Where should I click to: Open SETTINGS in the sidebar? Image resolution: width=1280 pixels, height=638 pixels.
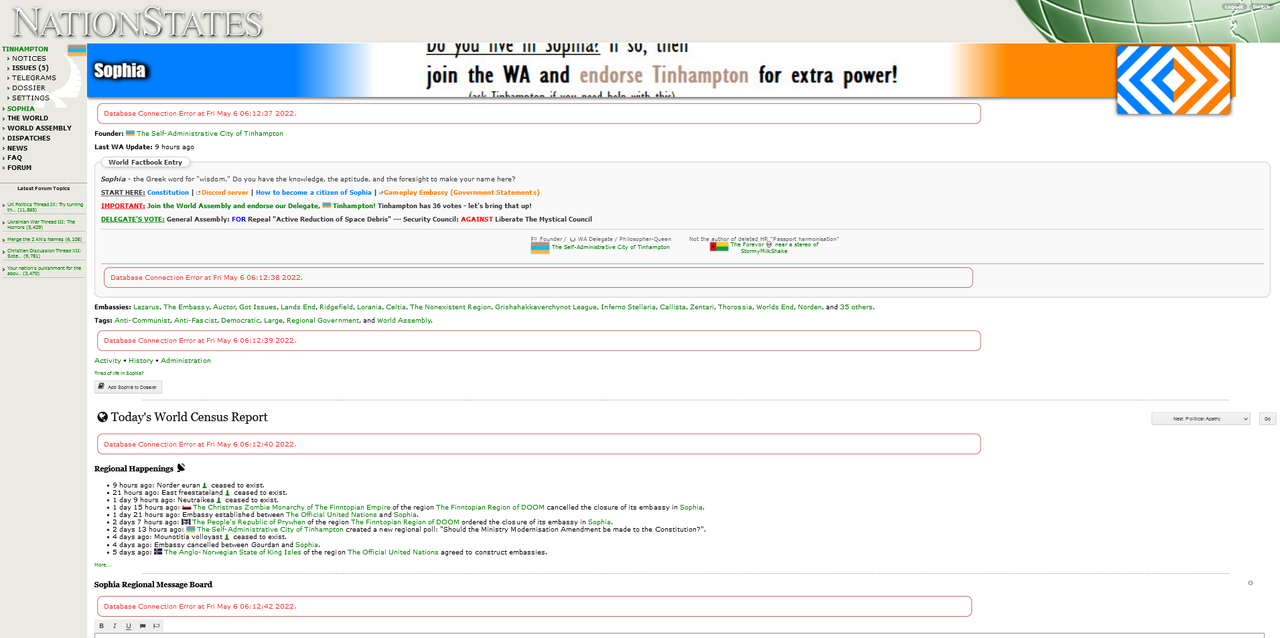[31, 98]
